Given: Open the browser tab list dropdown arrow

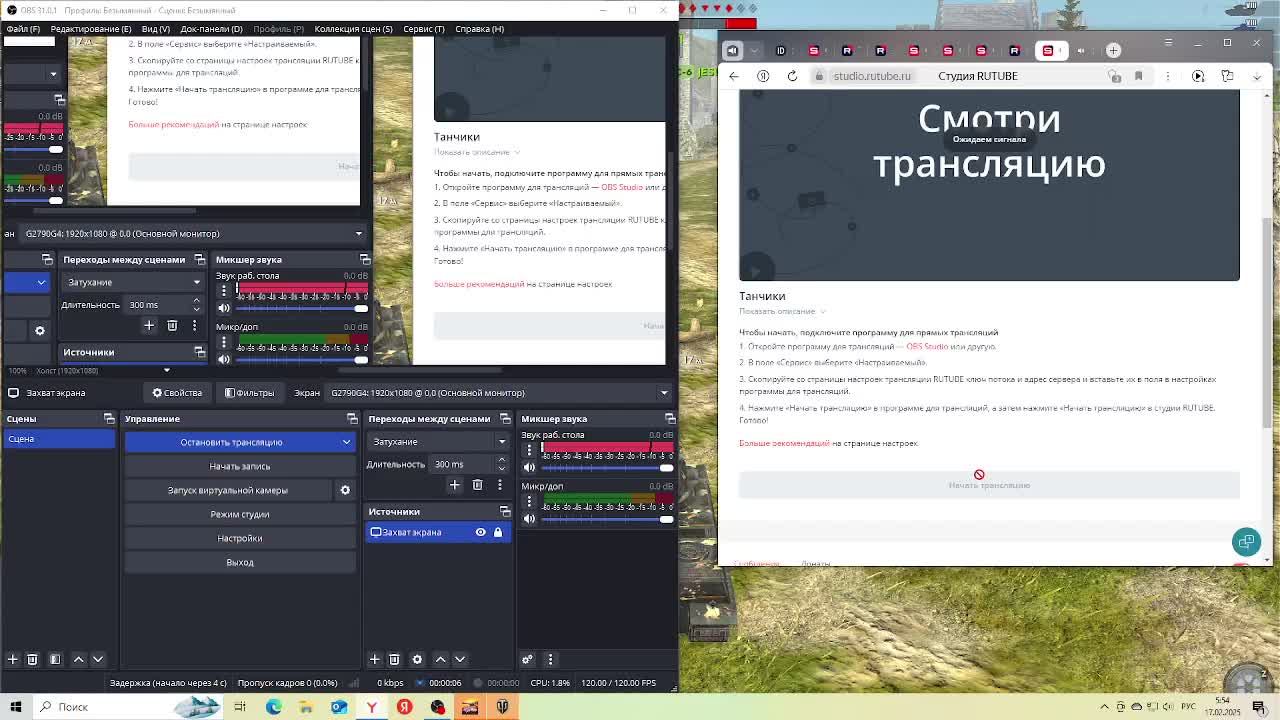Looking at the screenshot, I should [755, 50].
